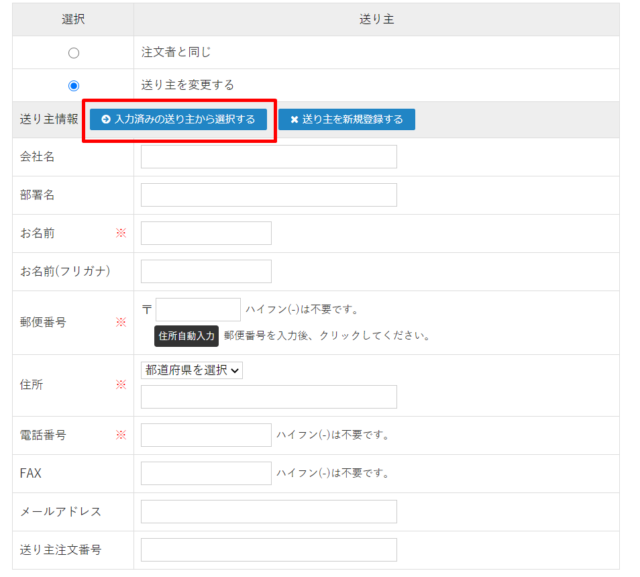This screenshot has height=577, width=640.
Task: Click the お名前(フリガナ) input field
Action: coord(206,271)
